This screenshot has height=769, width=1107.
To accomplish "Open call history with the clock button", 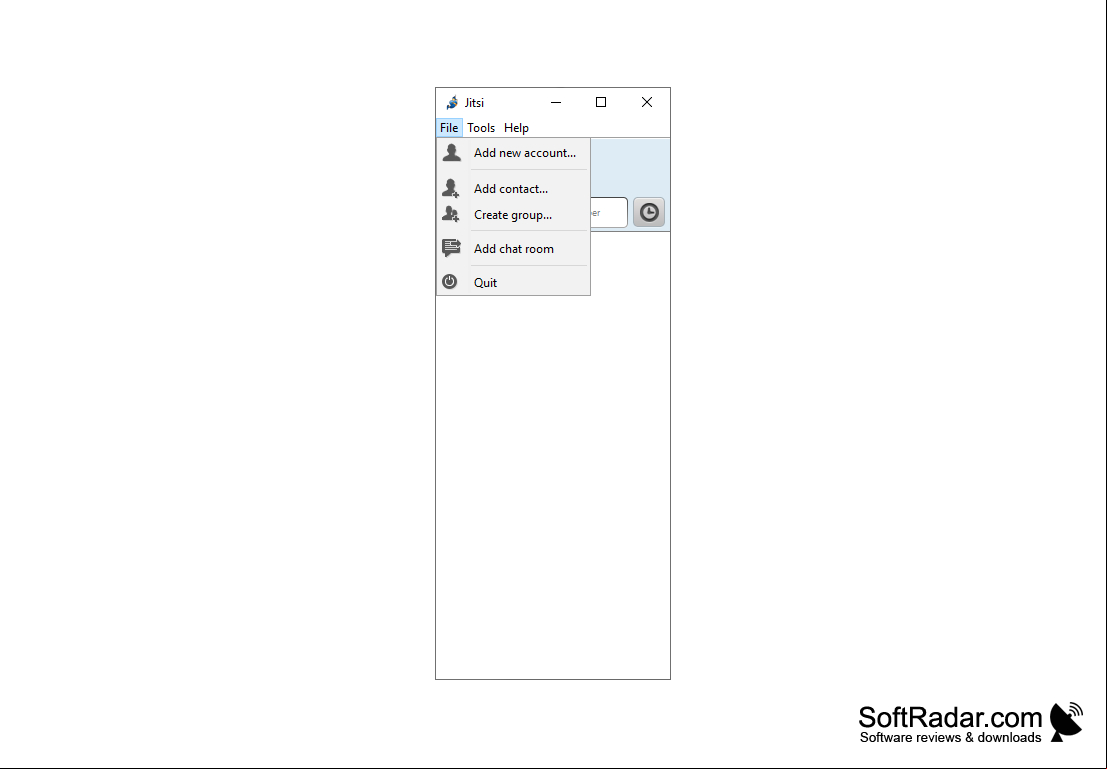I will 649,212.
